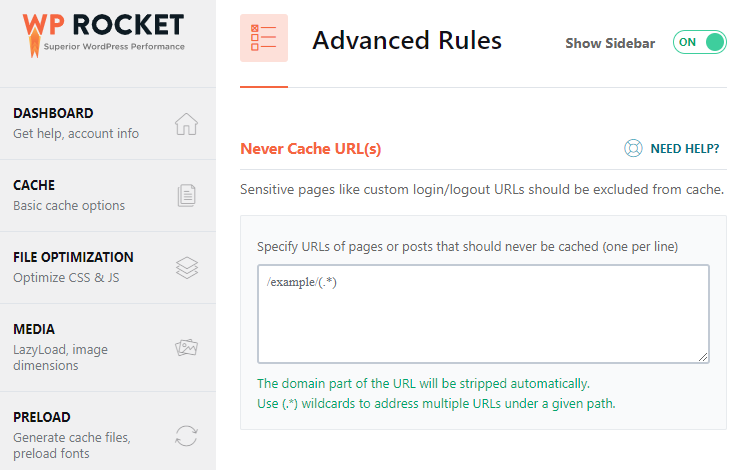Screen dimensions: 740x470
Task: Click the Dashboard home icon
Action: (x=186, y=124)
